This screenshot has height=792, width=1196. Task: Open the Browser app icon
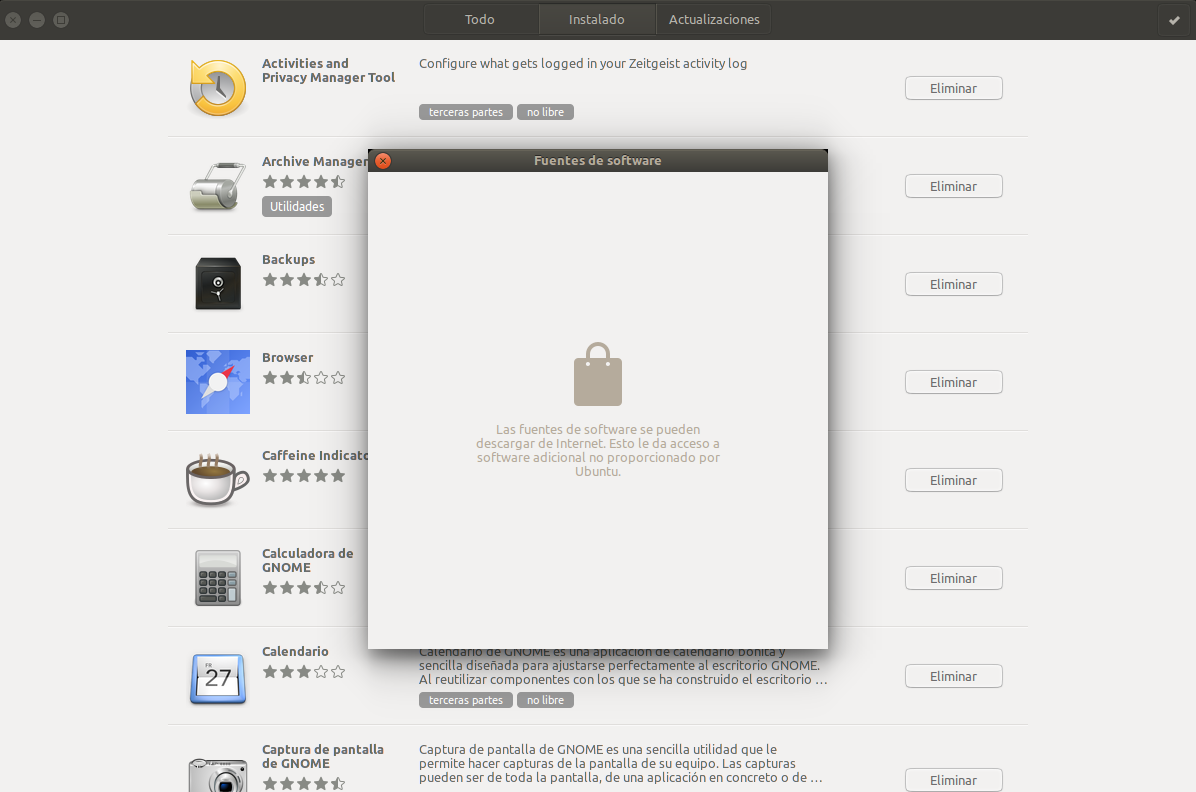[217, 382]
